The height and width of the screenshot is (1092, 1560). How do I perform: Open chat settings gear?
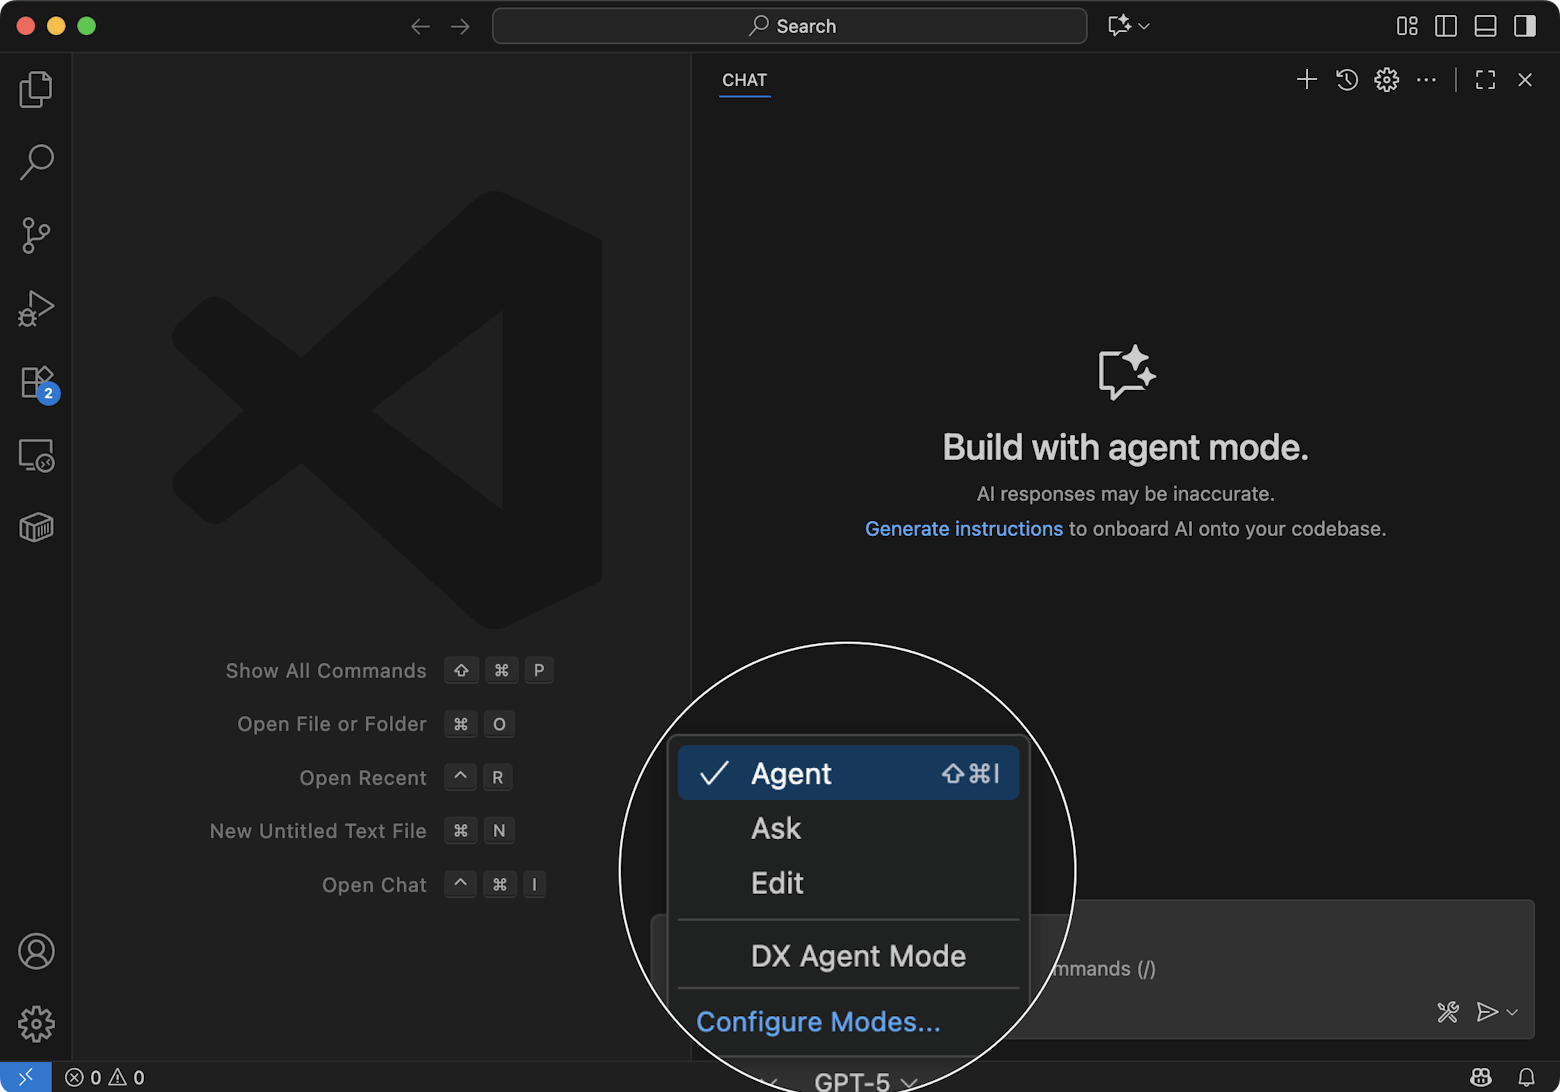pyautogui.click(x=1387, y=80)
